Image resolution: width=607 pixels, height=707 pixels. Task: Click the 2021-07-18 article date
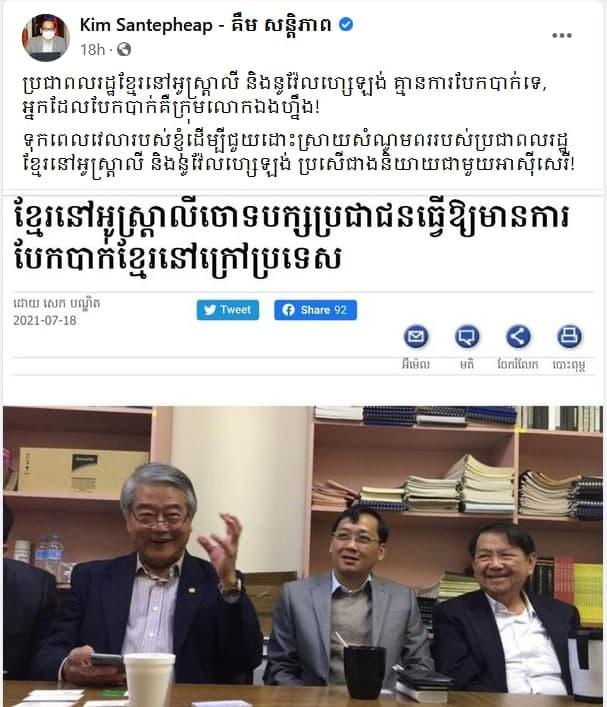click(x=45, y=321)
